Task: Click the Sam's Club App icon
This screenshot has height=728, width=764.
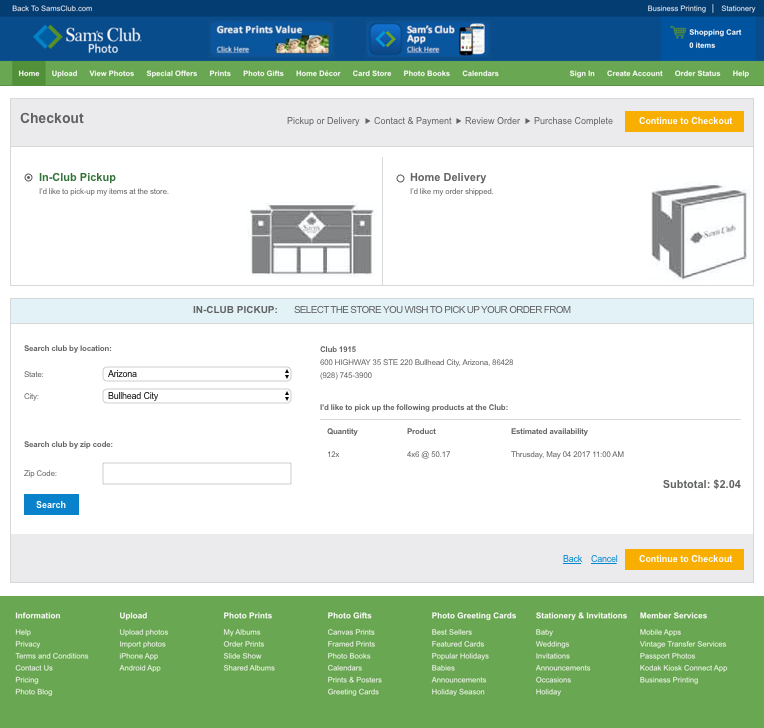Action: (385, 39)
